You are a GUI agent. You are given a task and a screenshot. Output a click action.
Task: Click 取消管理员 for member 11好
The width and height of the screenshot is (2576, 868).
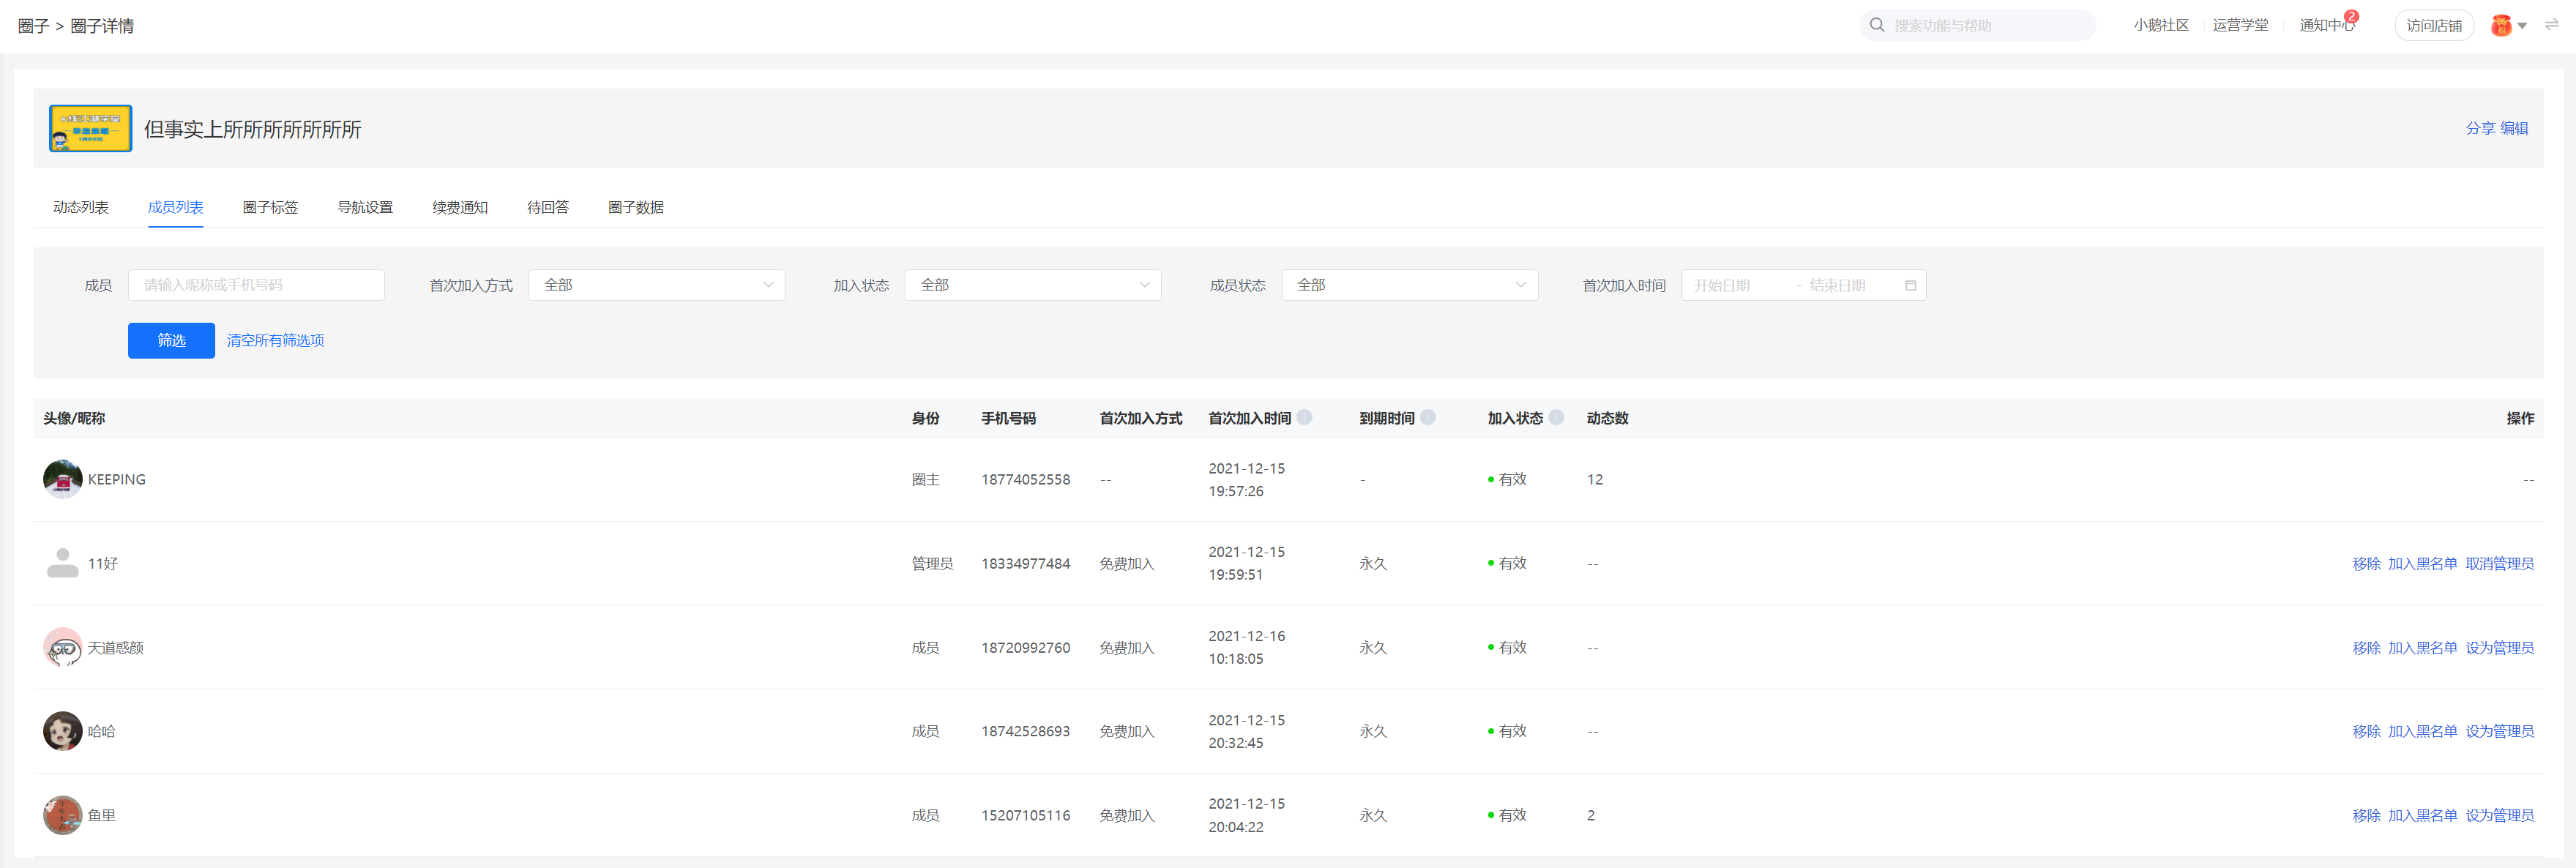[2499, 564]
